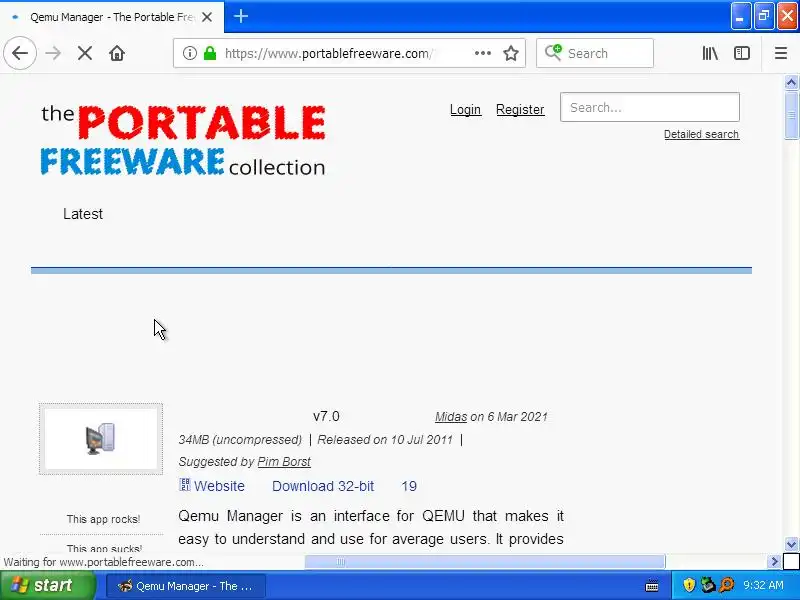Focus the Firefox toolbar Search box
The image size is (800, 600).
point(595,53)
